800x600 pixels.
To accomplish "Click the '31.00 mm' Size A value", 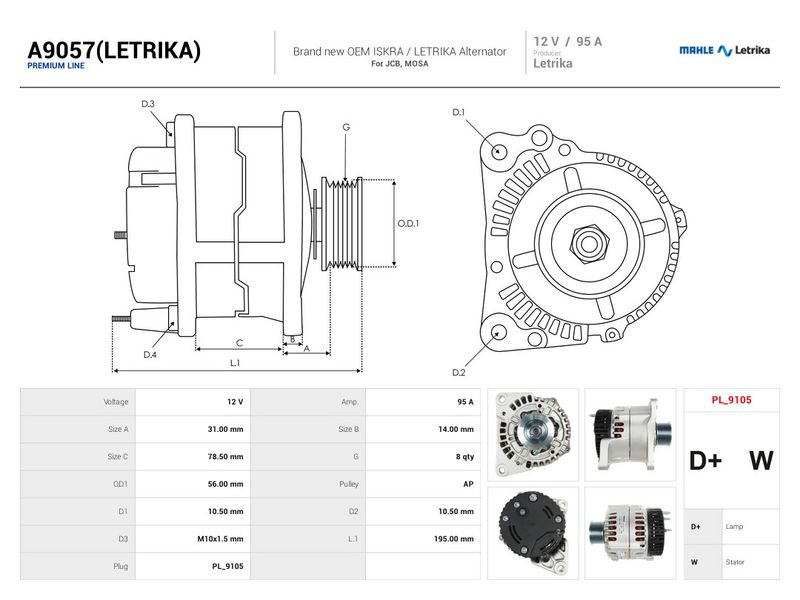I will click(226, 430).
